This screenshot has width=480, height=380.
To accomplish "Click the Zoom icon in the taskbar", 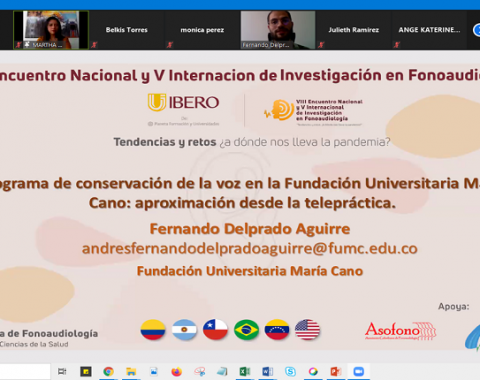I will pos(359,371).
